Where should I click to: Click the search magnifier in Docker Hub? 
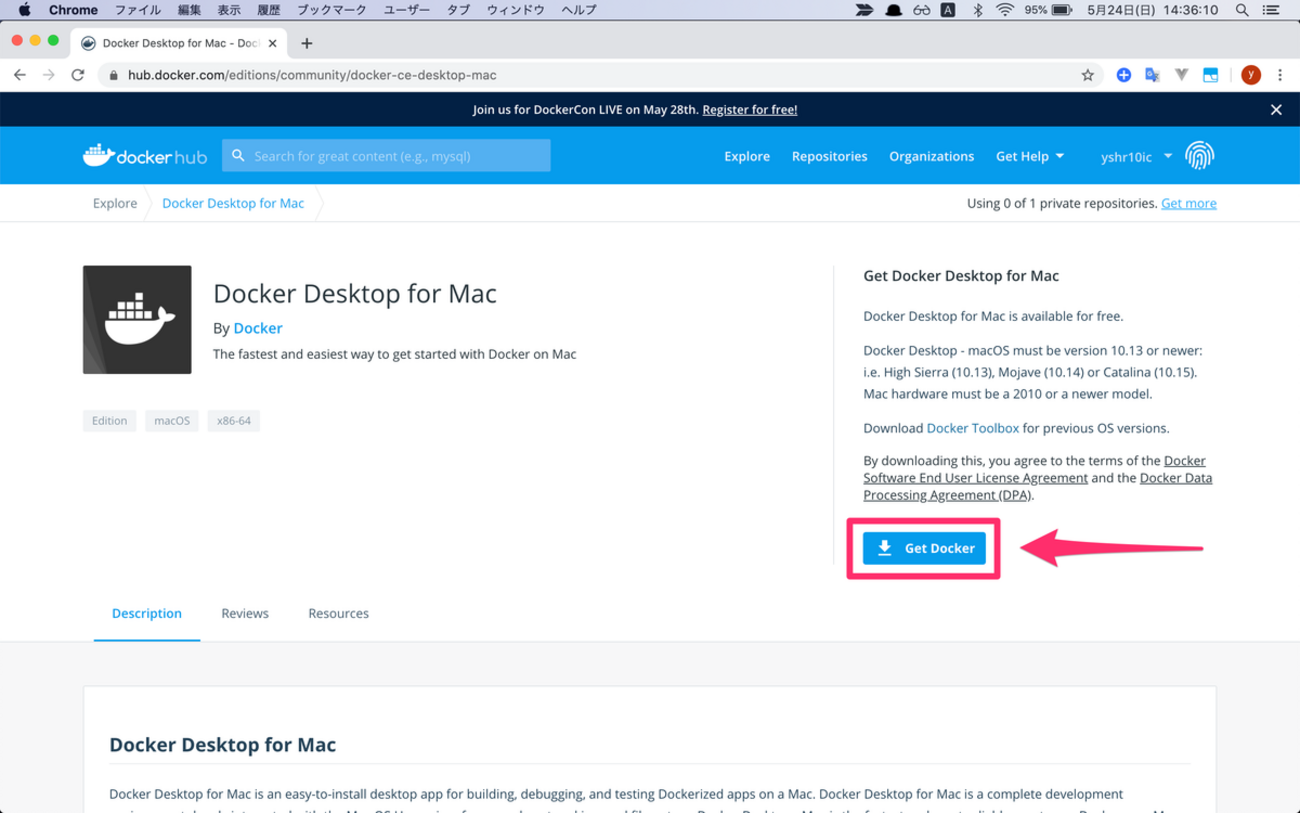pyautogui.click(x=238, y=156)
